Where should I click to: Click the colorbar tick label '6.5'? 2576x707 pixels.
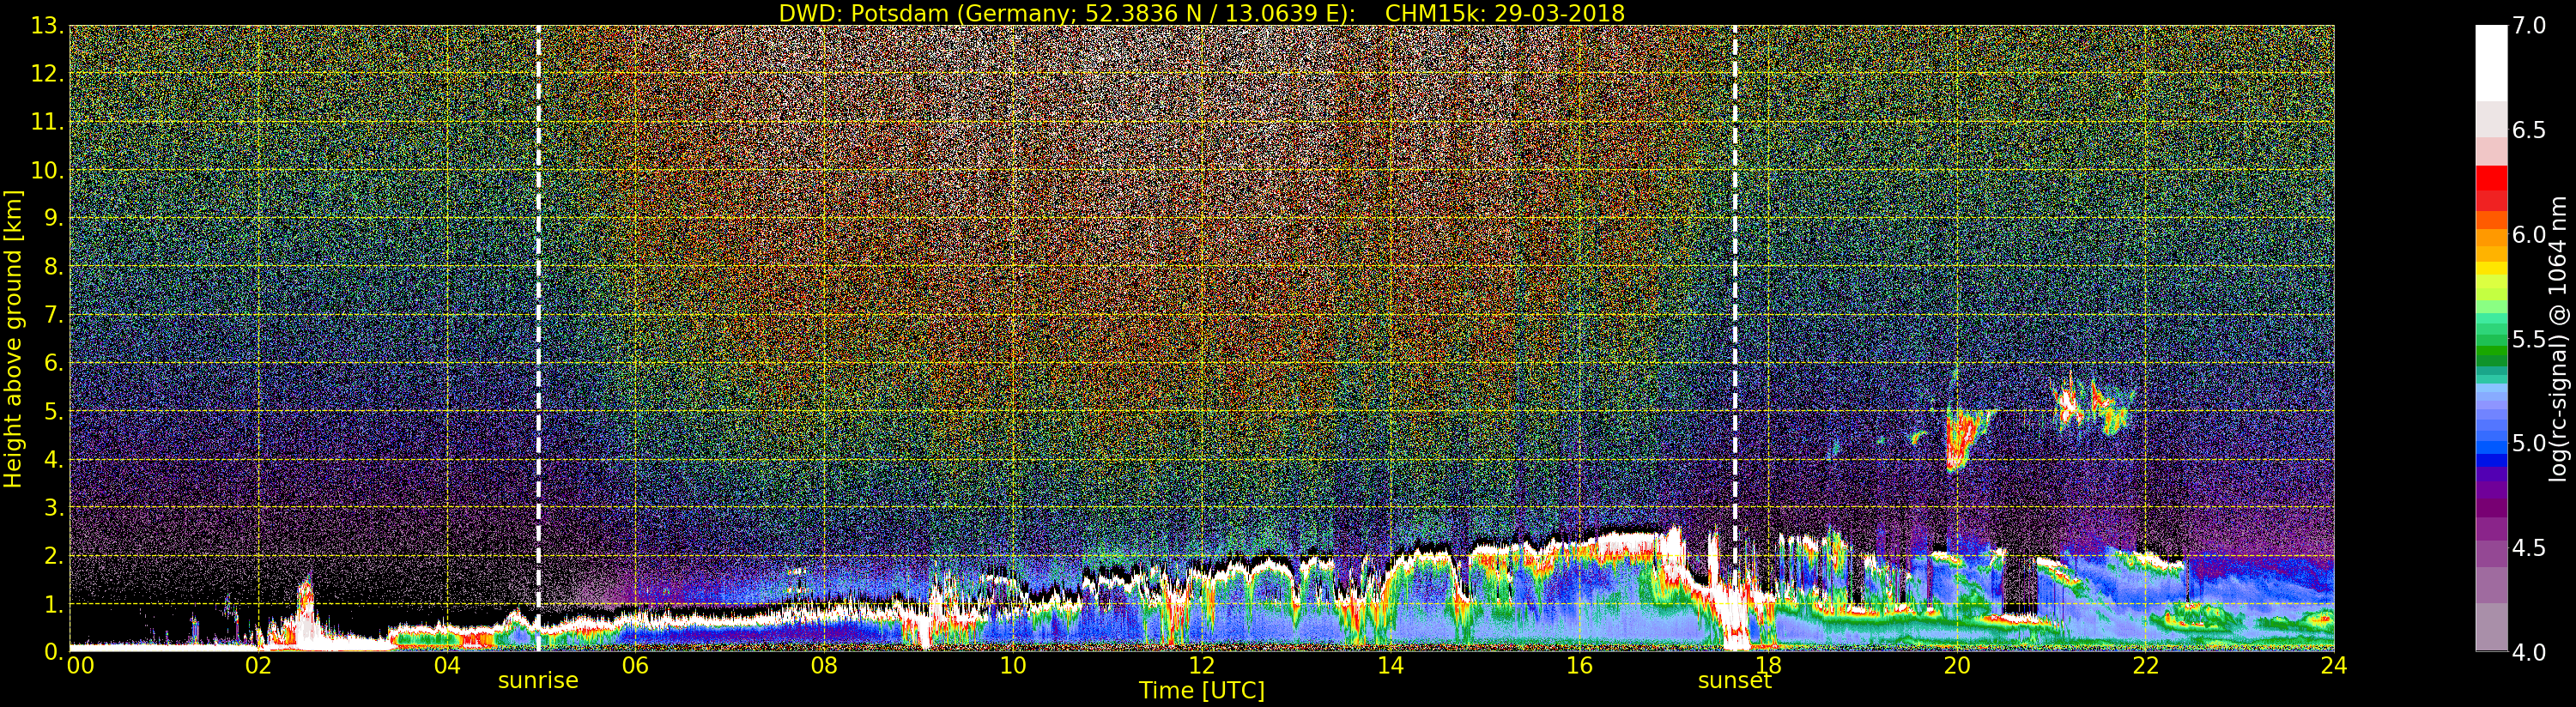point(2529,130)
